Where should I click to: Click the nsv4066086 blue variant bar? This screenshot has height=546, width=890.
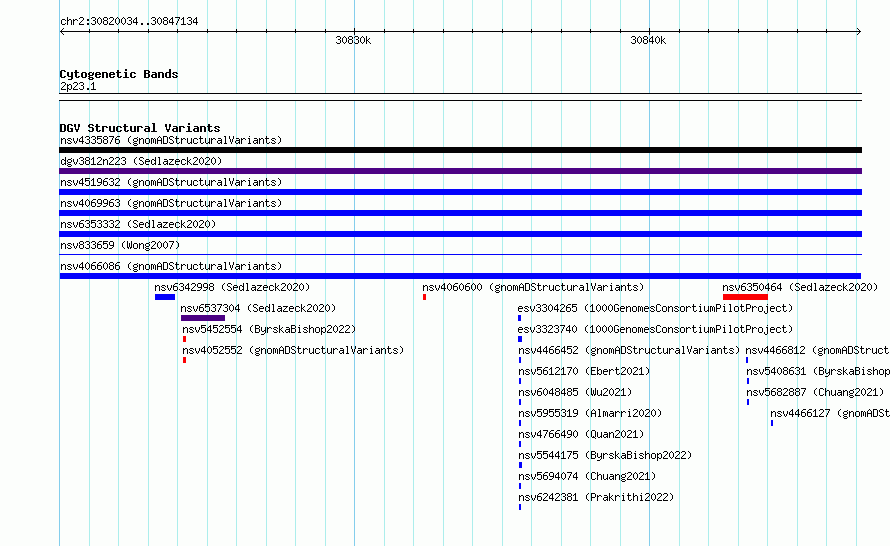pyautogui.click(x=460, y=276)
